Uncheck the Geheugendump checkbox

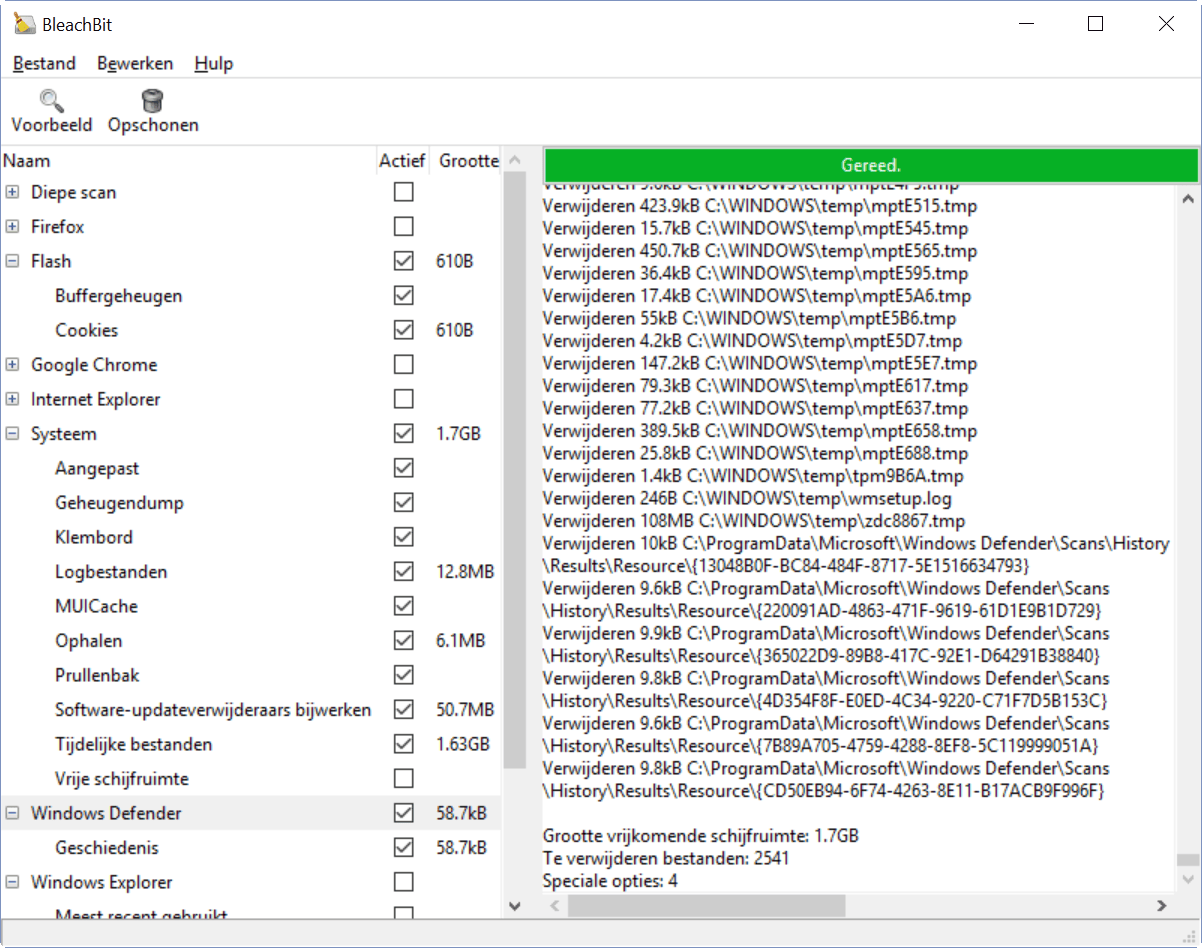tap(403, 503)
